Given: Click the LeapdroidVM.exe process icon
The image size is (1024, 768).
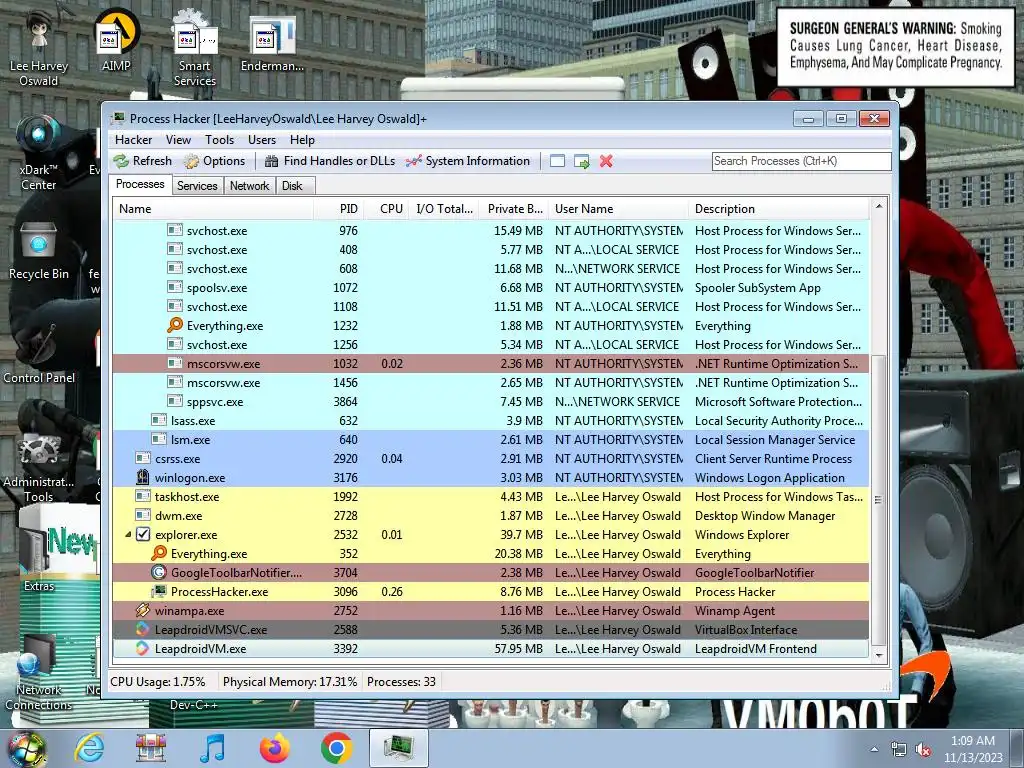Looking at the screenshot, I should tap(142, 648).
